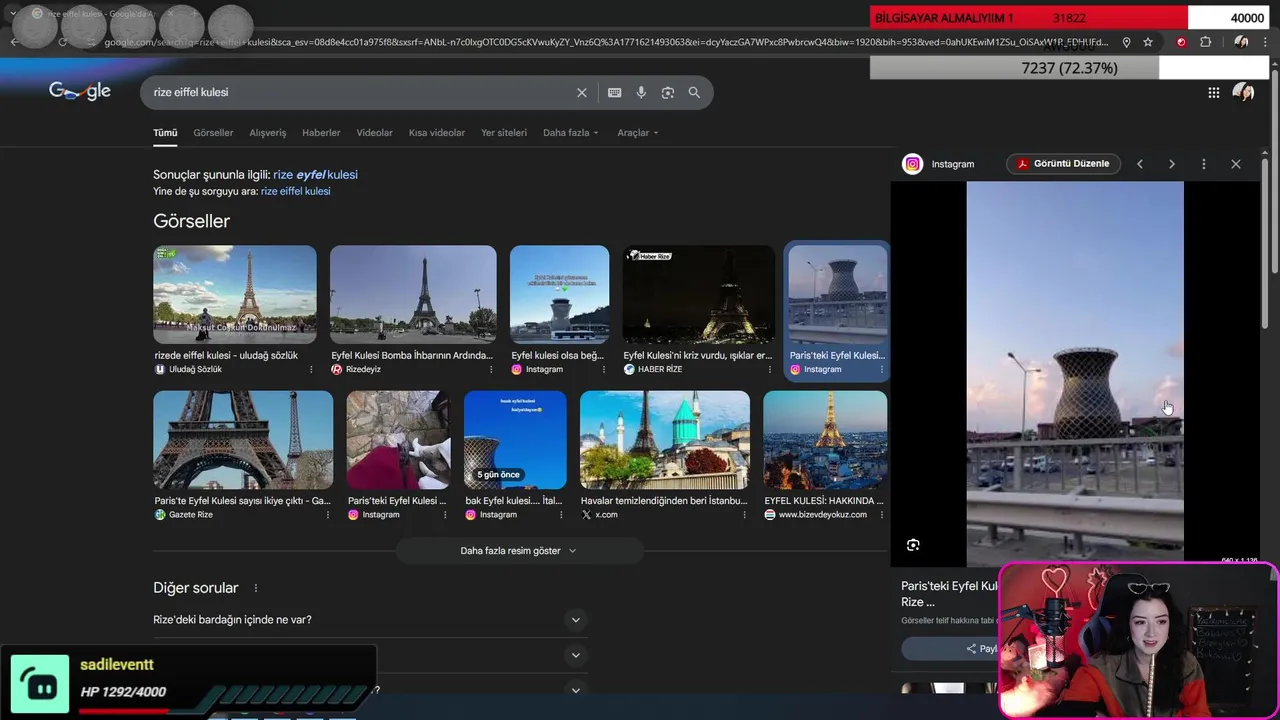Screen dimensions: 1280x720
Task: Open the Chrome profile avatar in toolbar
Action: [1241, 42]
